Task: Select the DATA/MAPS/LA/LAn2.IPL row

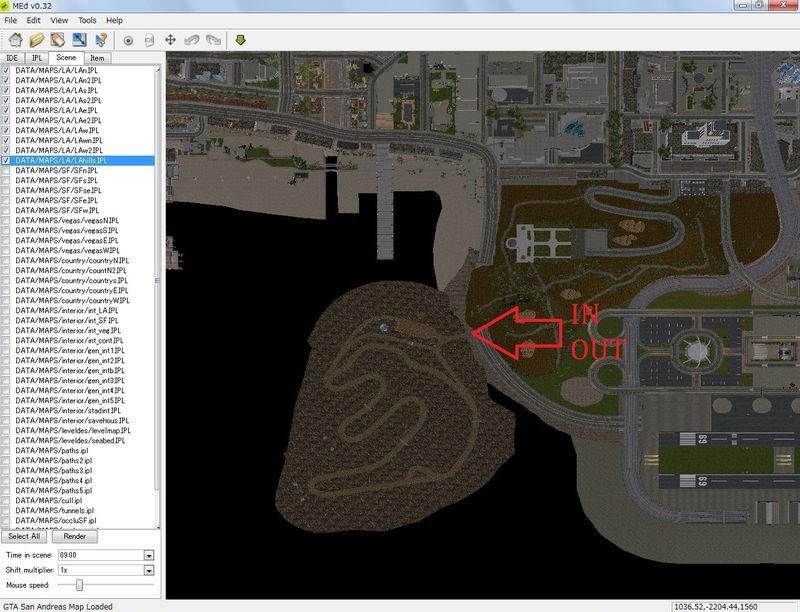Action: point(79,81)
